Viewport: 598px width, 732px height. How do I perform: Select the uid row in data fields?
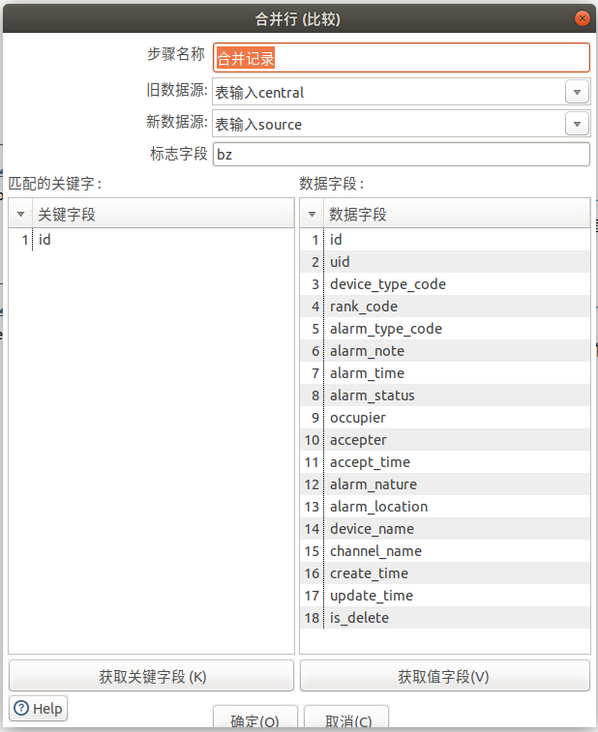tap(444, 262)
